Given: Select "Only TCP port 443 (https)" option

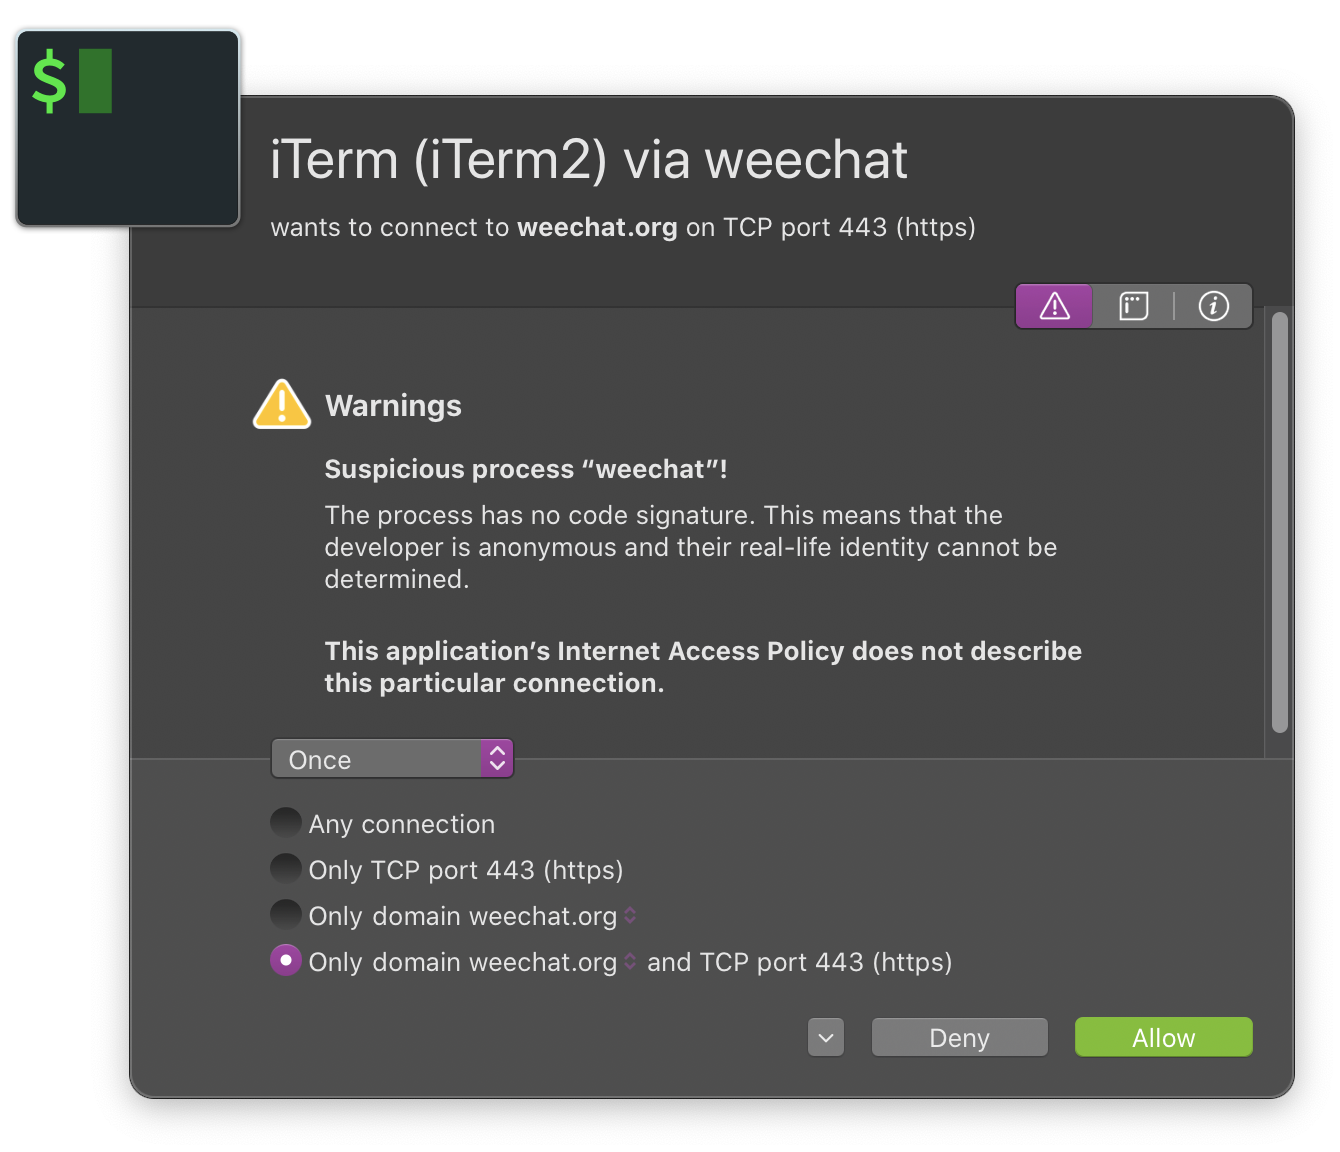Looking at the screenshot, I should [285, 868].
